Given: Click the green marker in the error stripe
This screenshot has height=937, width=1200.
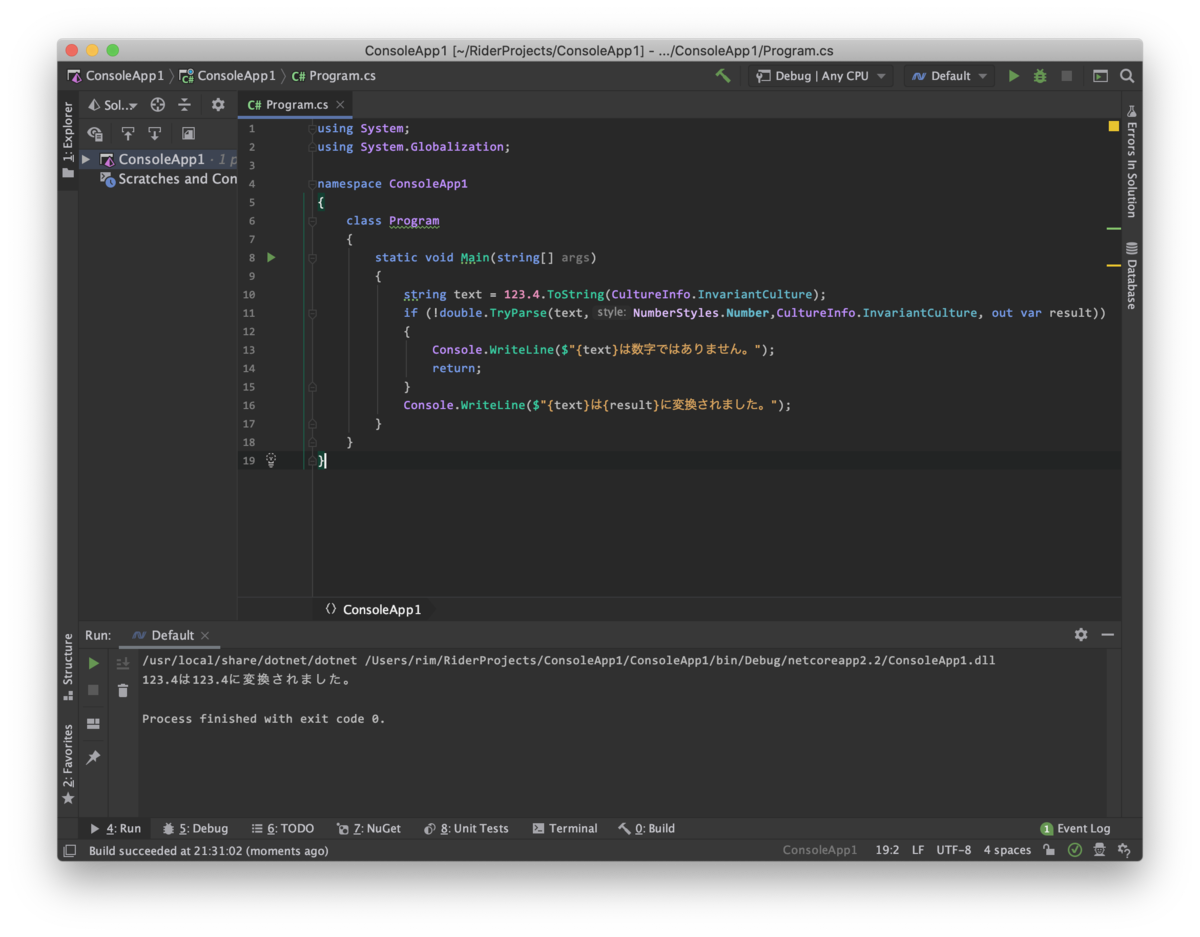Looking at the screenshot, I should coord(1113,229).
